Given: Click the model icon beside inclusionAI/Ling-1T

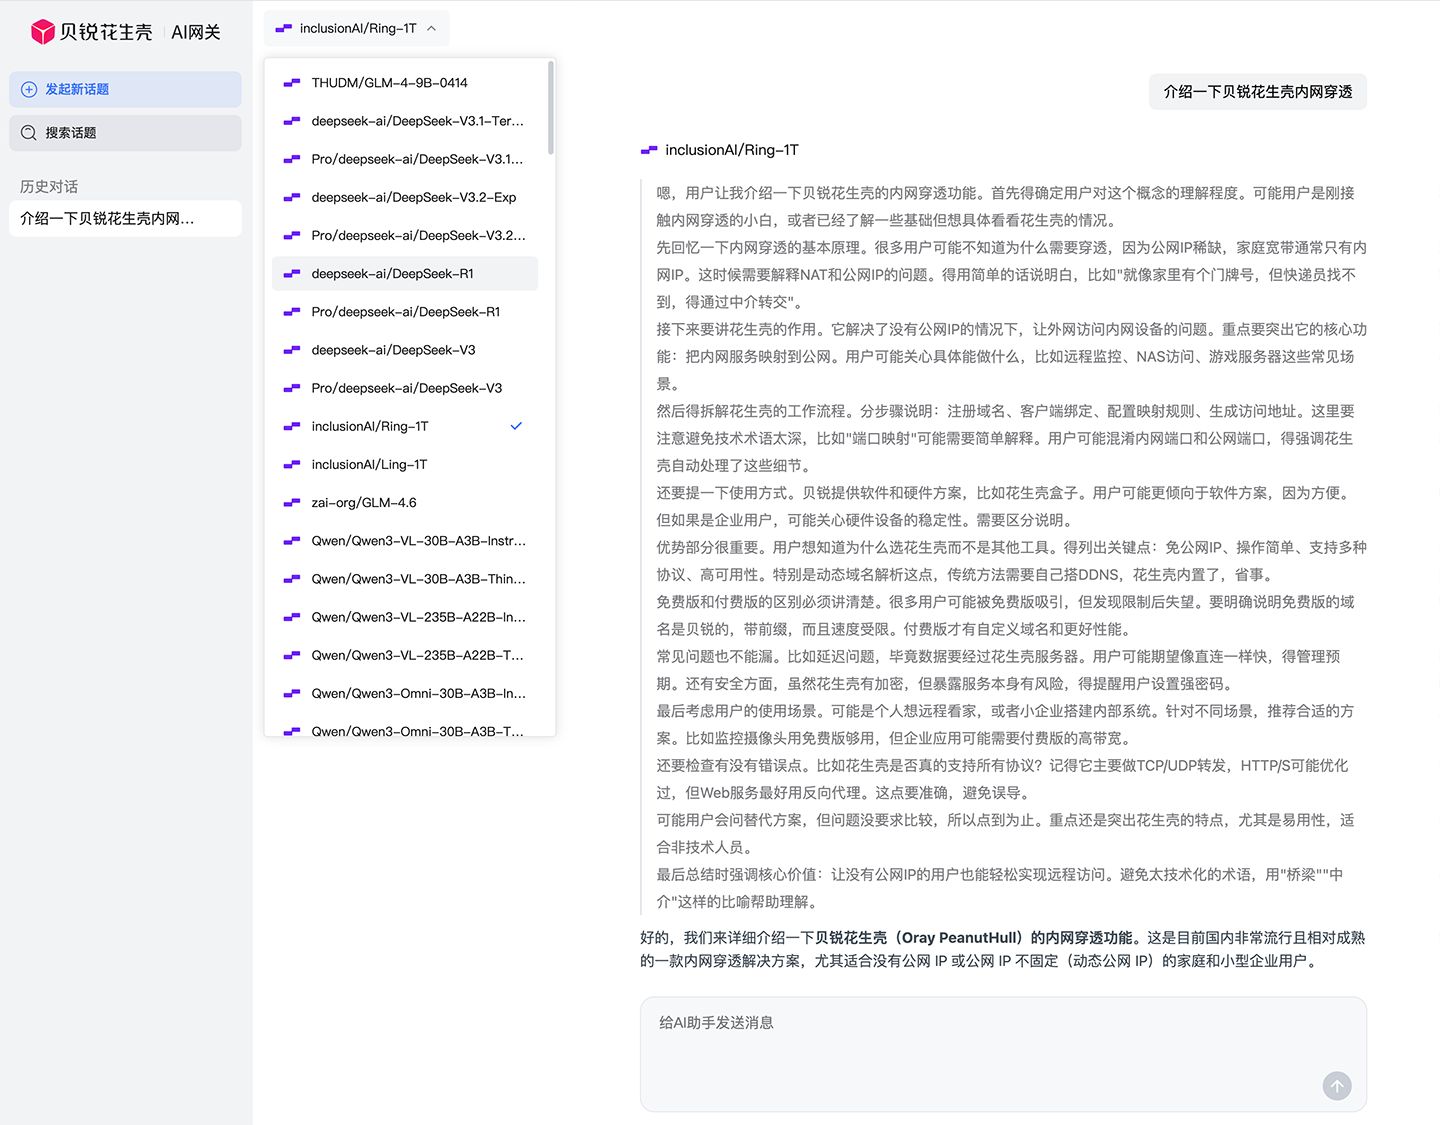Looking at the screenshot, I should [292, 465].
